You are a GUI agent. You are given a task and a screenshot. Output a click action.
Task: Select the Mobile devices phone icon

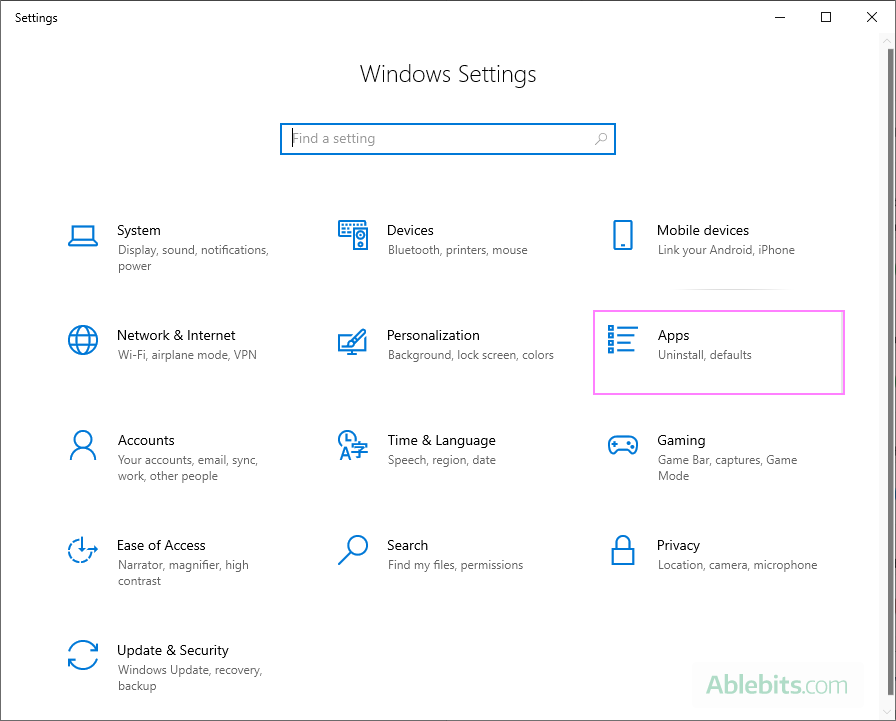coord(622,235)
